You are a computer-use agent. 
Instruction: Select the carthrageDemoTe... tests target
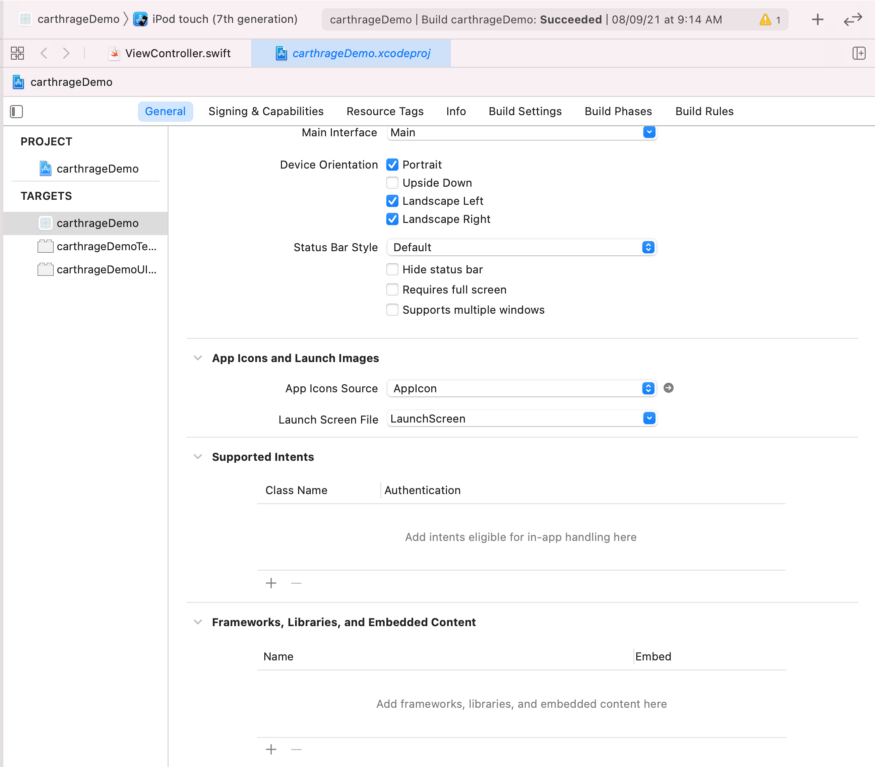click(97, 246)
